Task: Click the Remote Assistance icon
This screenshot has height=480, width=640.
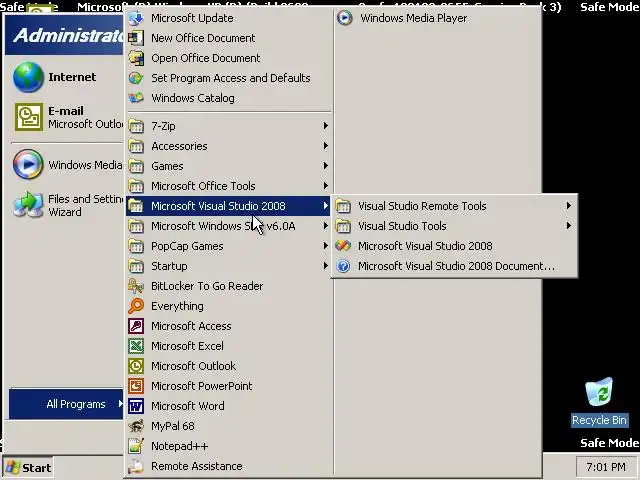Action: pyautogui.click(x=136, y=466)
